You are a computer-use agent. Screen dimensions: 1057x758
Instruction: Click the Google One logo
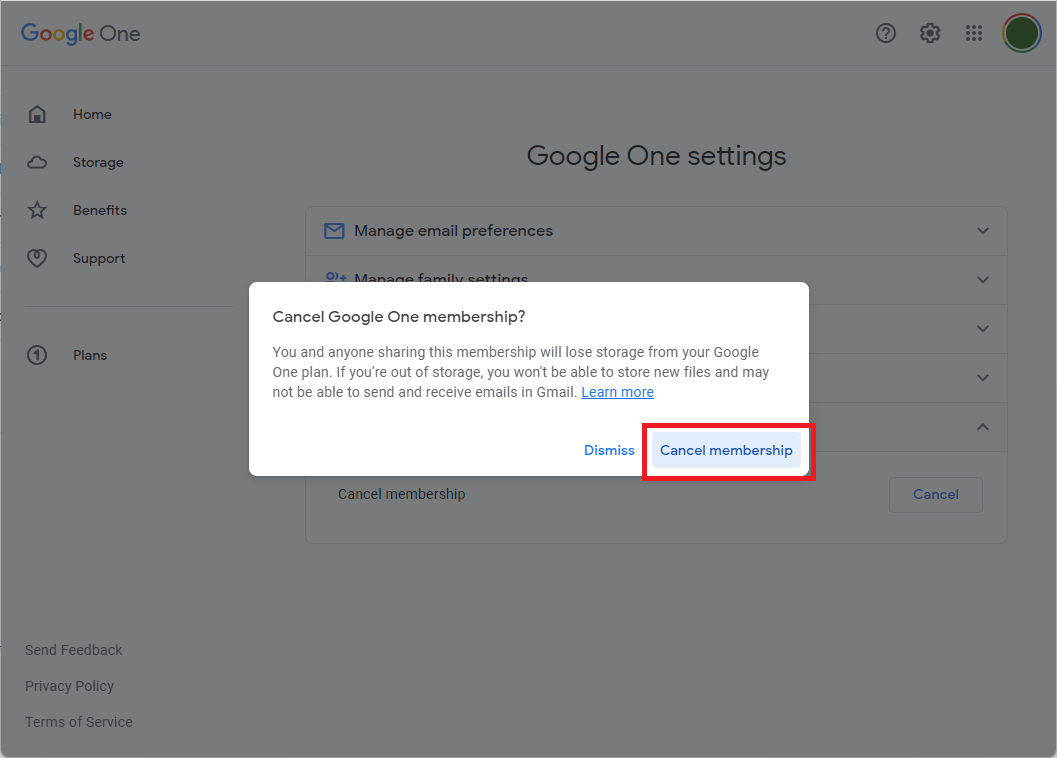(x=80, y=33)
